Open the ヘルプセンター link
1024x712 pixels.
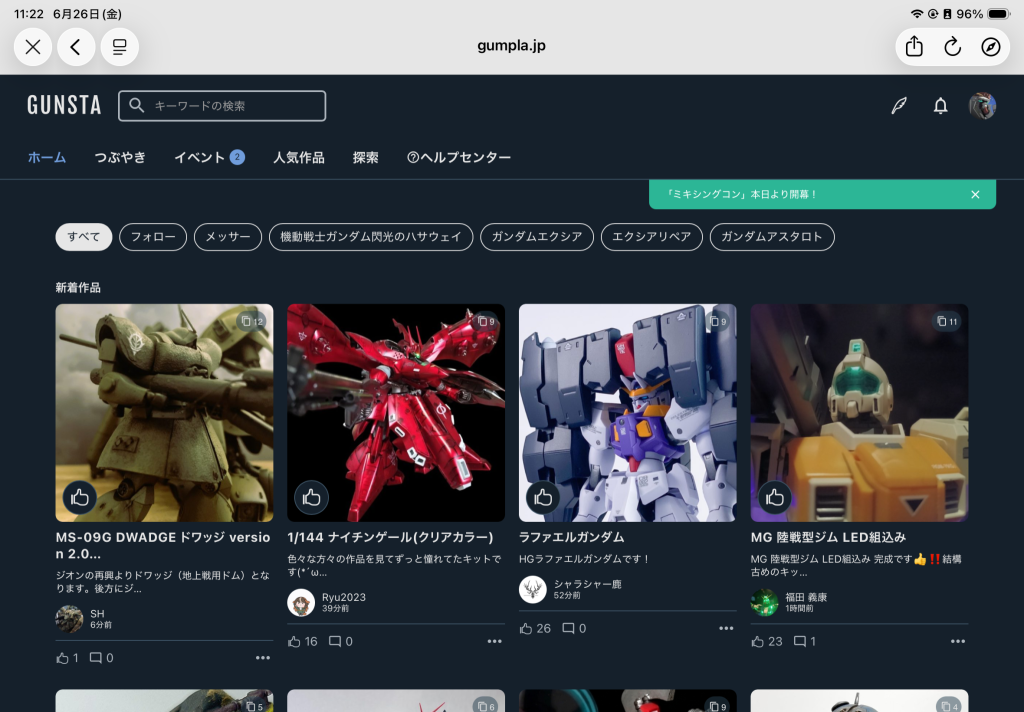[459, 157]
